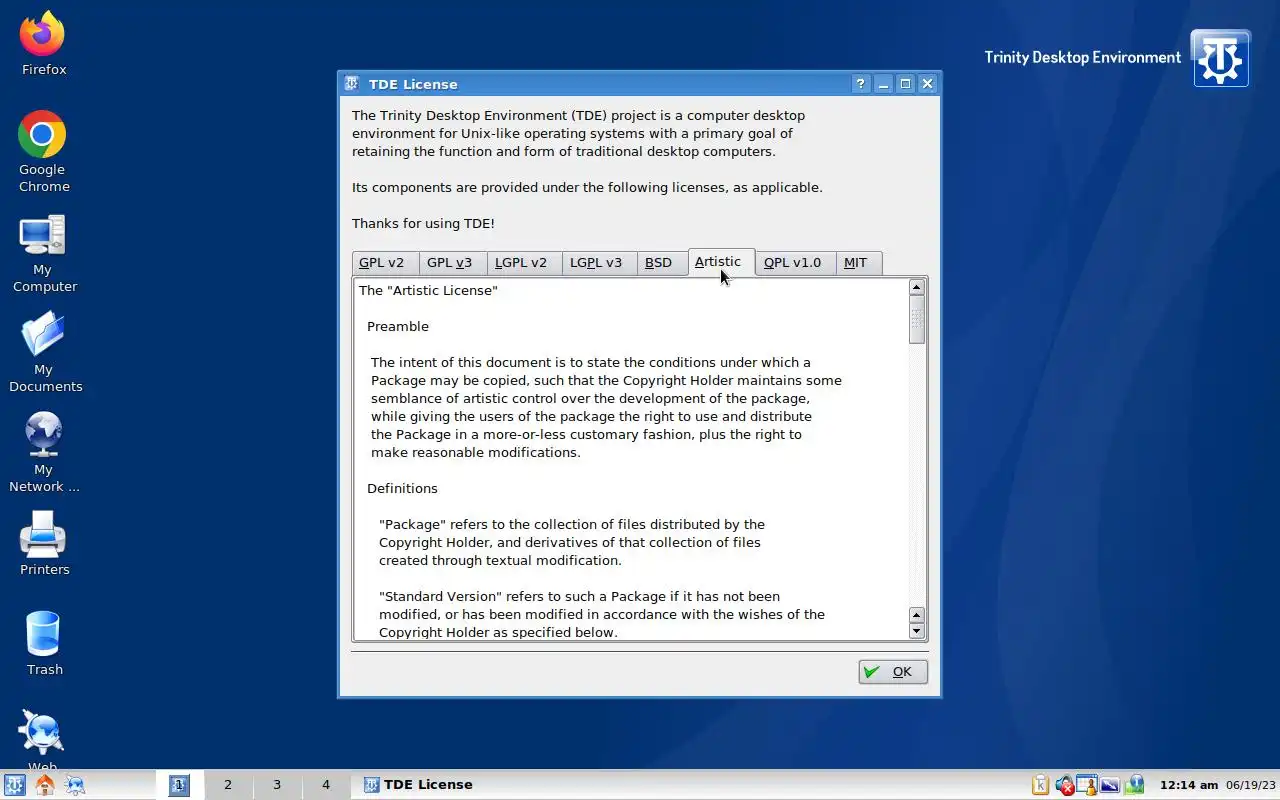Click the "Definitions" heading in the license text
This screenshot has width=1280, height=800.
tap(402, 489)
